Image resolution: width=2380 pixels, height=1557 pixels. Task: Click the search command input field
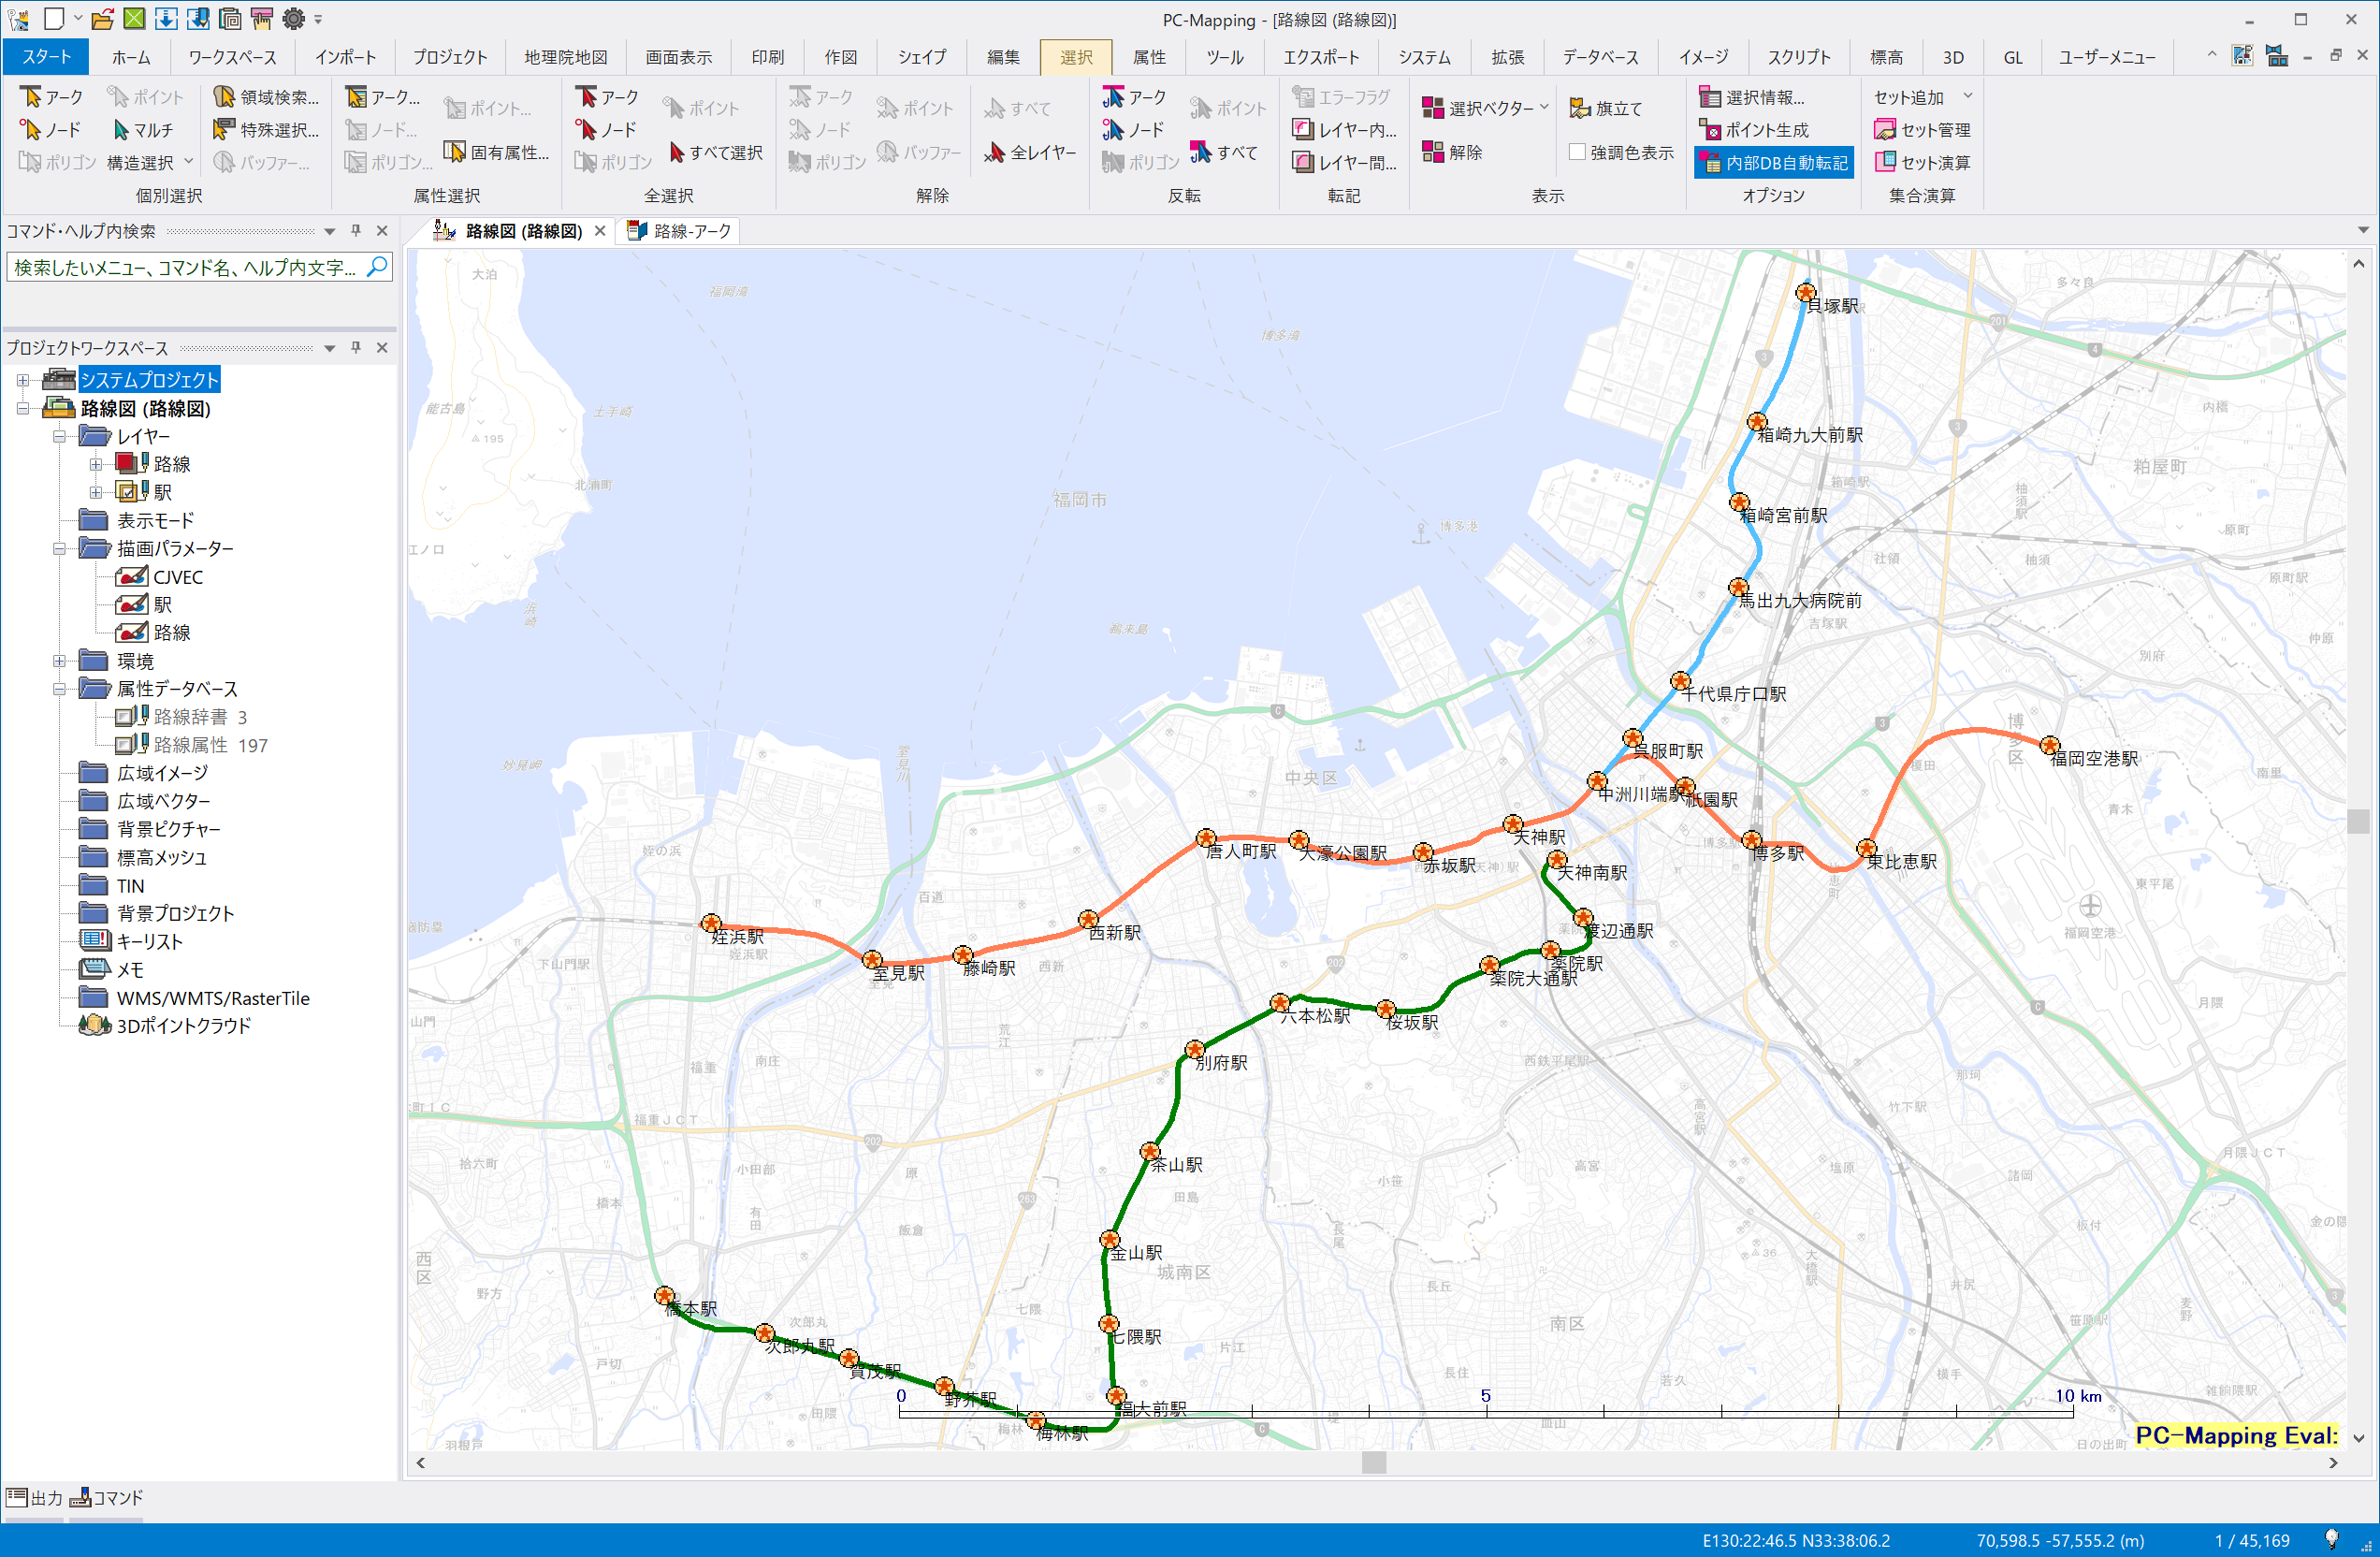[186, 267]
